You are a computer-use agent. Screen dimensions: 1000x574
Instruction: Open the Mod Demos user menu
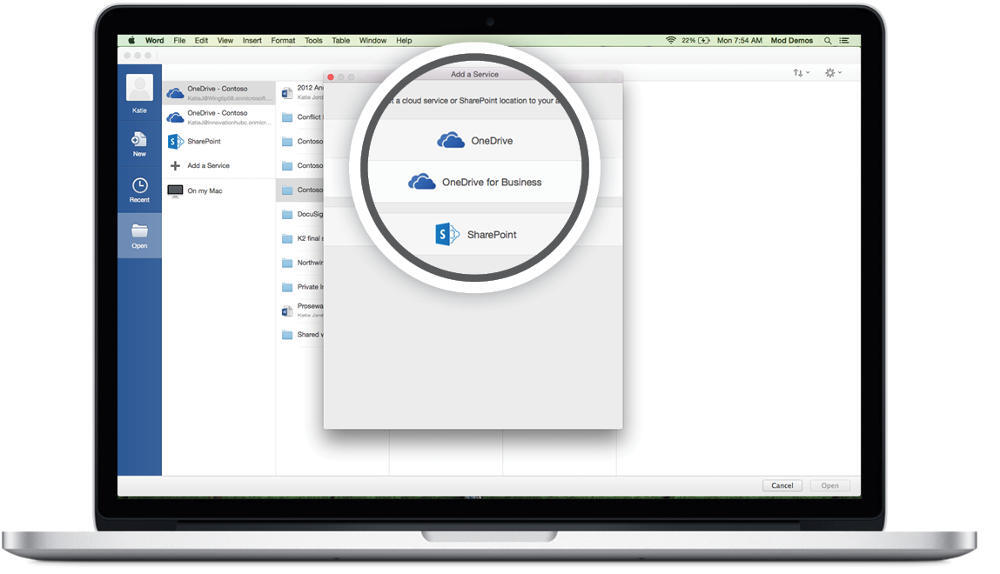[791, 40]
